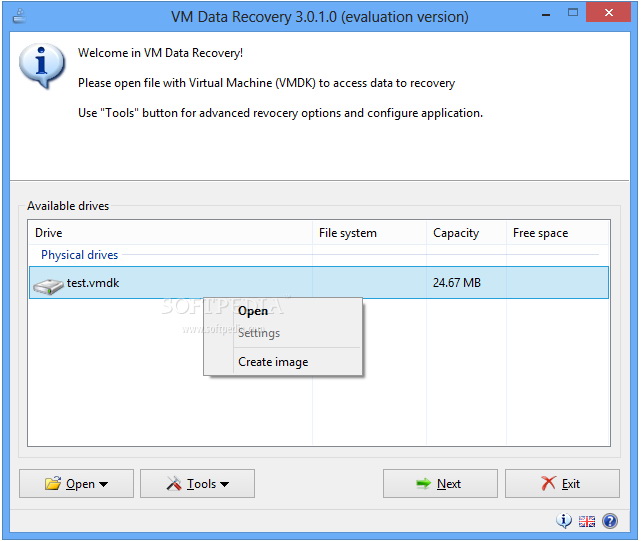Image resolution: width=641 pixels, height=541 pixels.
Task: Click the 24.67 MB capacity value
Action: click(457, 283)
